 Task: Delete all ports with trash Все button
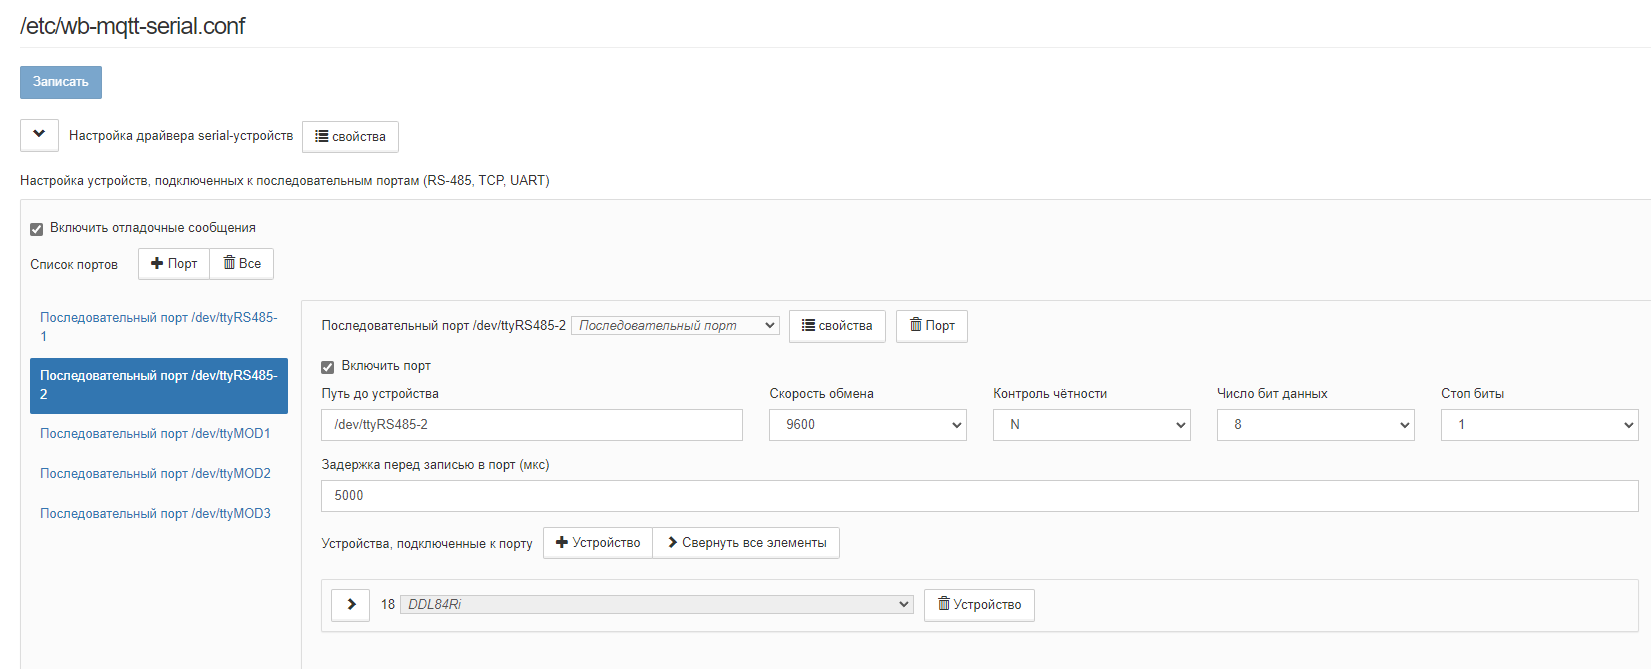[242, 264]
